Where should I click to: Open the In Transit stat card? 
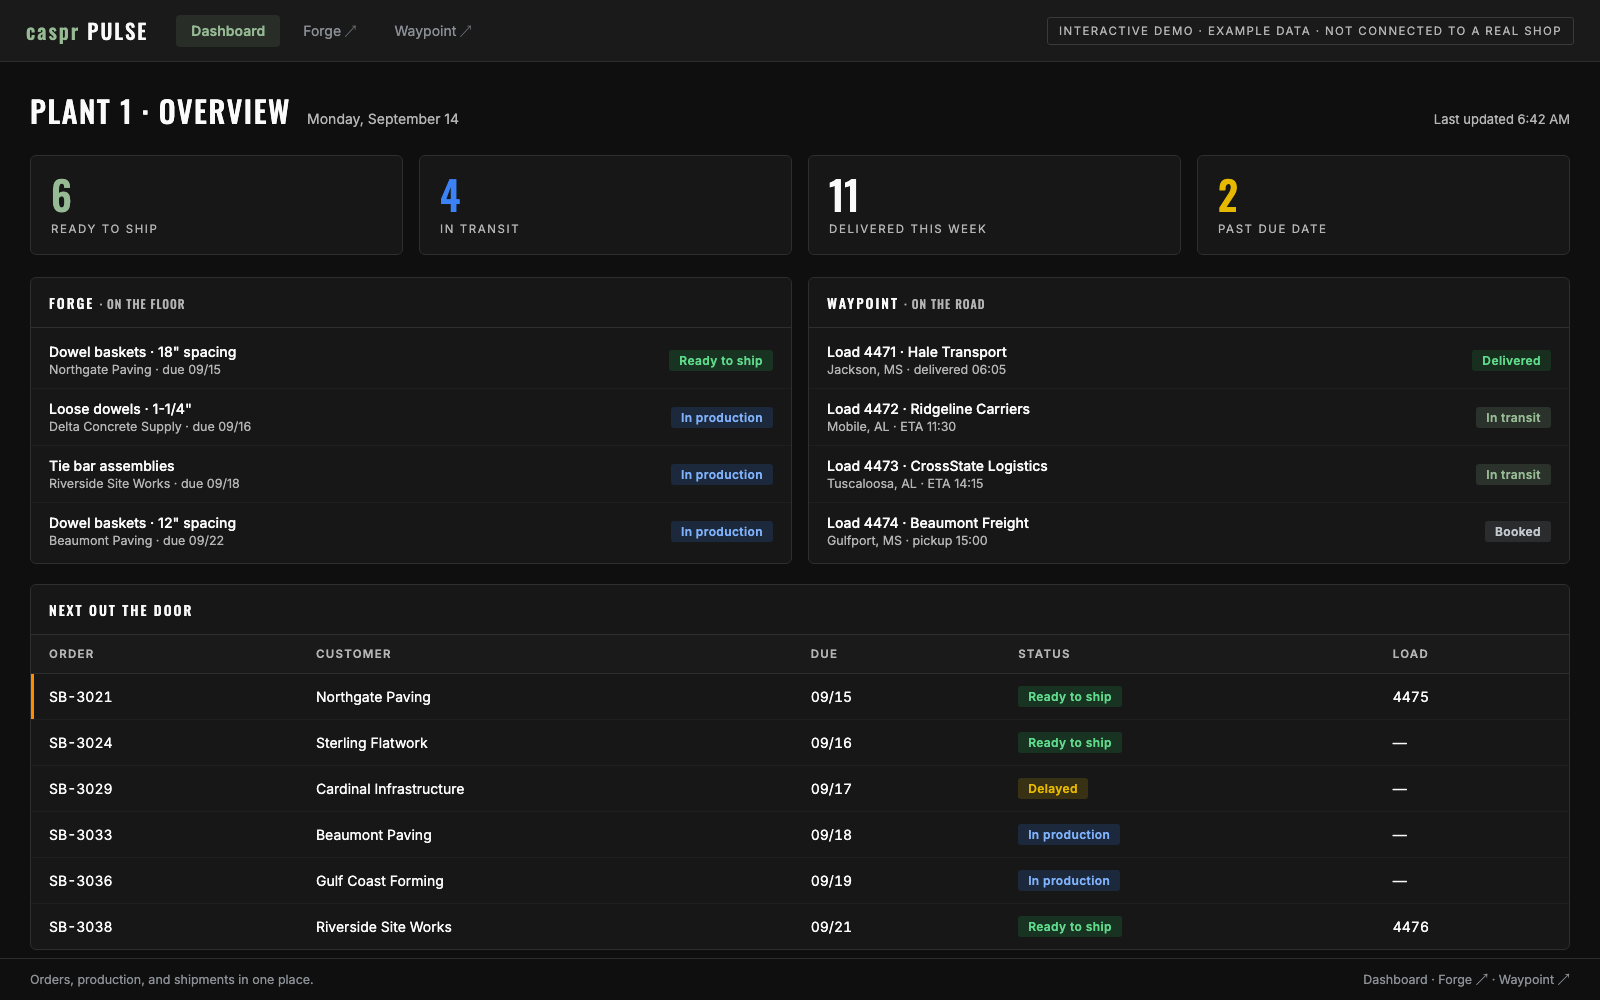pyautogui.click(x=605, y=205)
